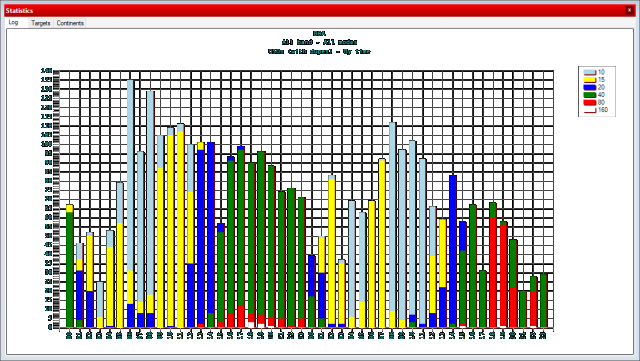Click the chart title at the top
Screen dimensions: 640x361
click(319, 42)
